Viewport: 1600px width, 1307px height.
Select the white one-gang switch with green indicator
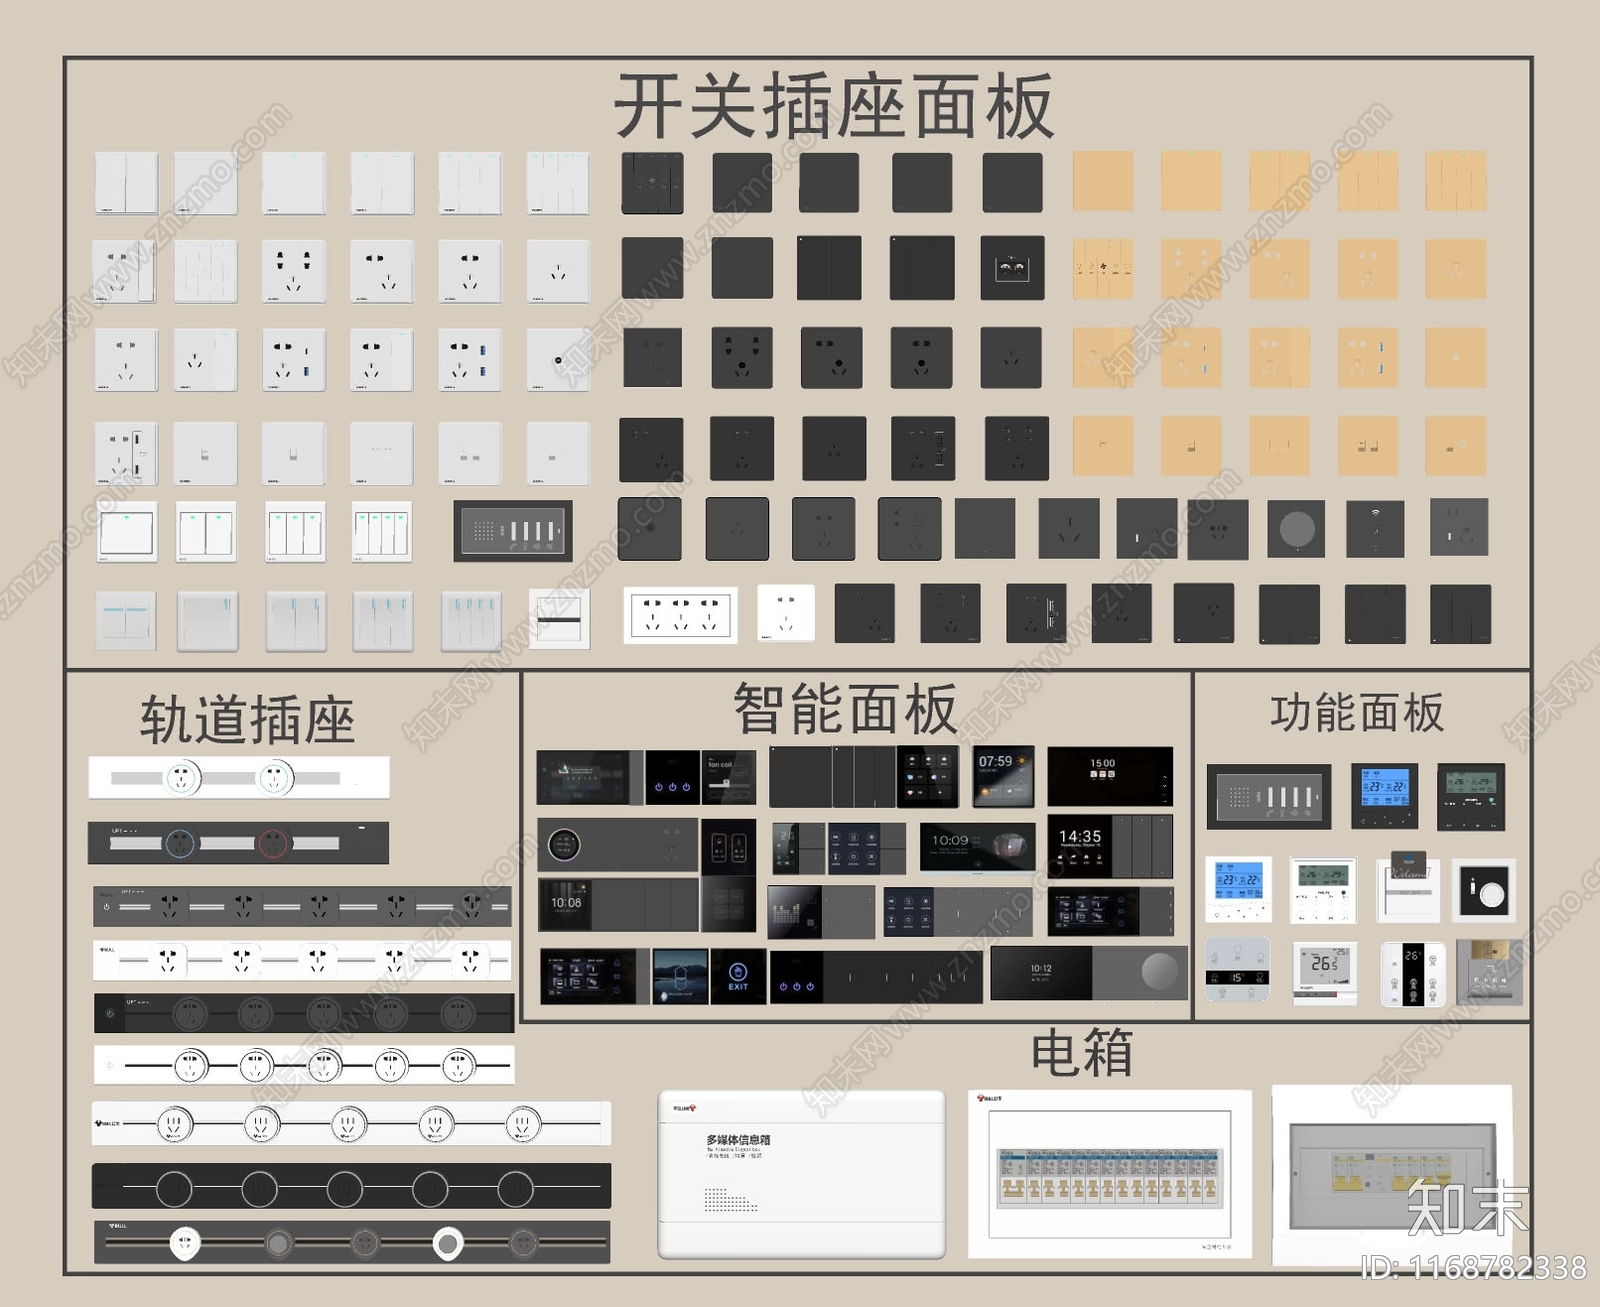click(x=126, y=532)
